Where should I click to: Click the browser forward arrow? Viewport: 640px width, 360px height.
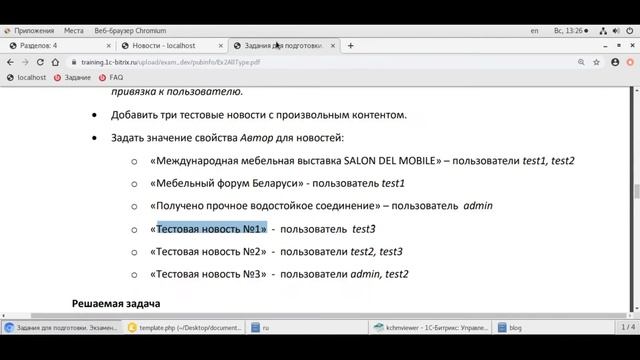[25, 62]
